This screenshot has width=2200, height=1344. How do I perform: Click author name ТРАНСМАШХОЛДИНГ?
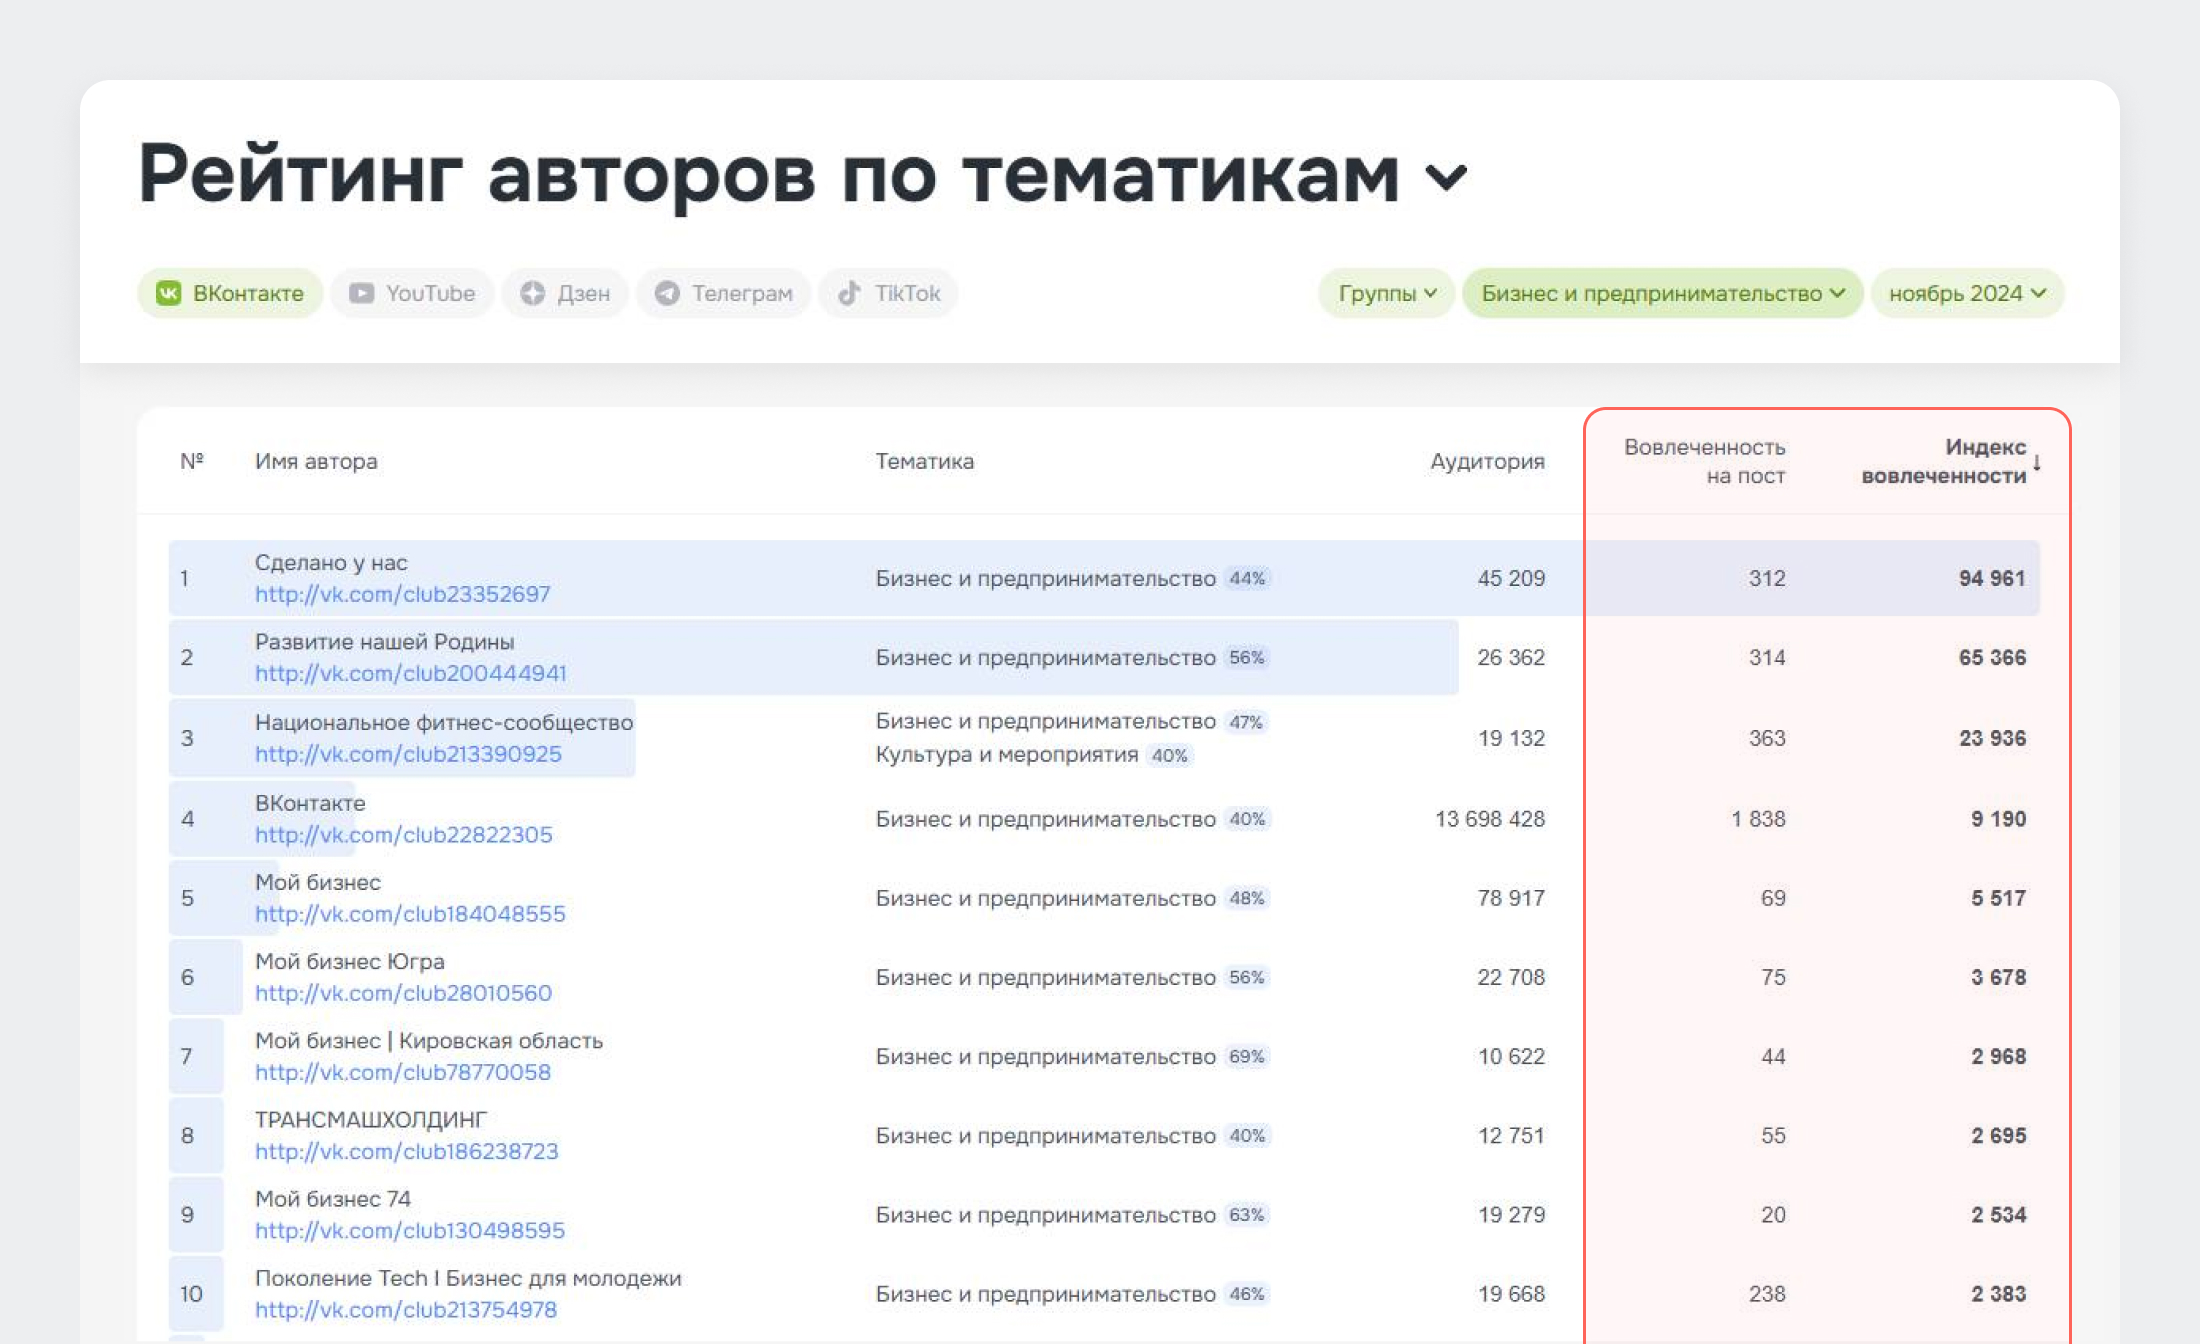371,1119
